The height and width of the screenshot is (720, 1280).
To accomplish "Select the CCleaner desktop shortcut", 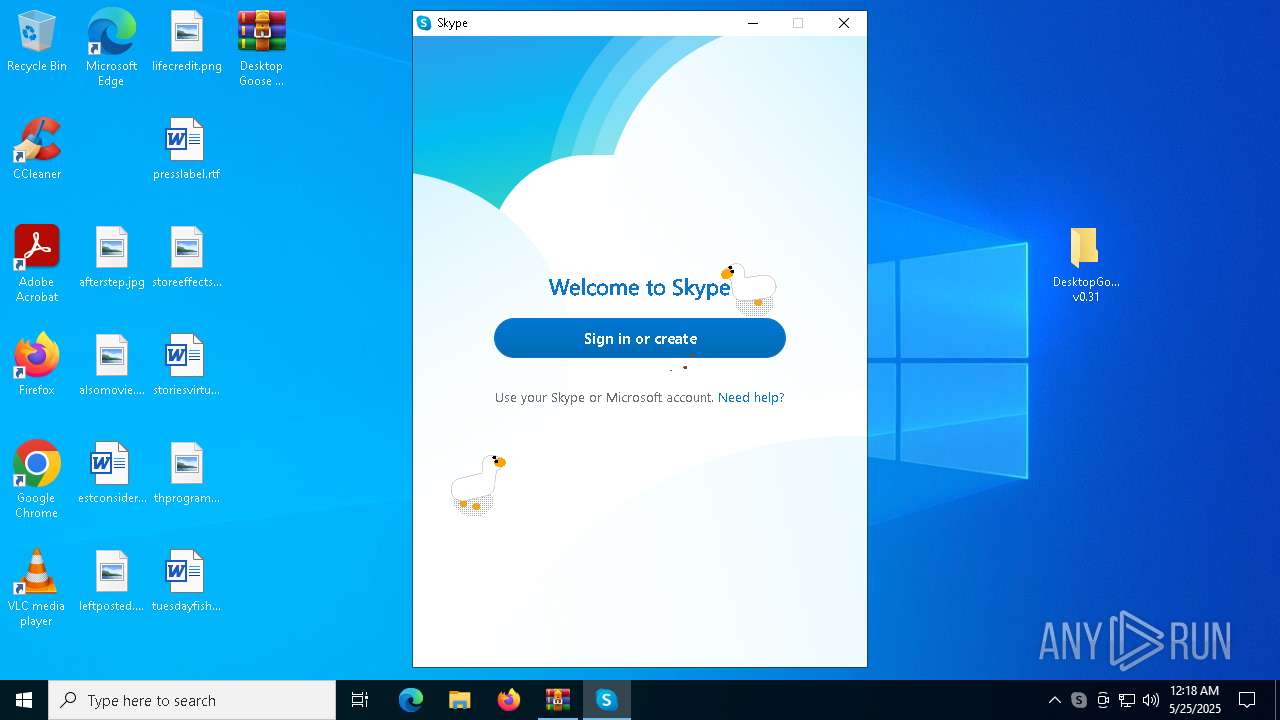I will tap(37, 150).
